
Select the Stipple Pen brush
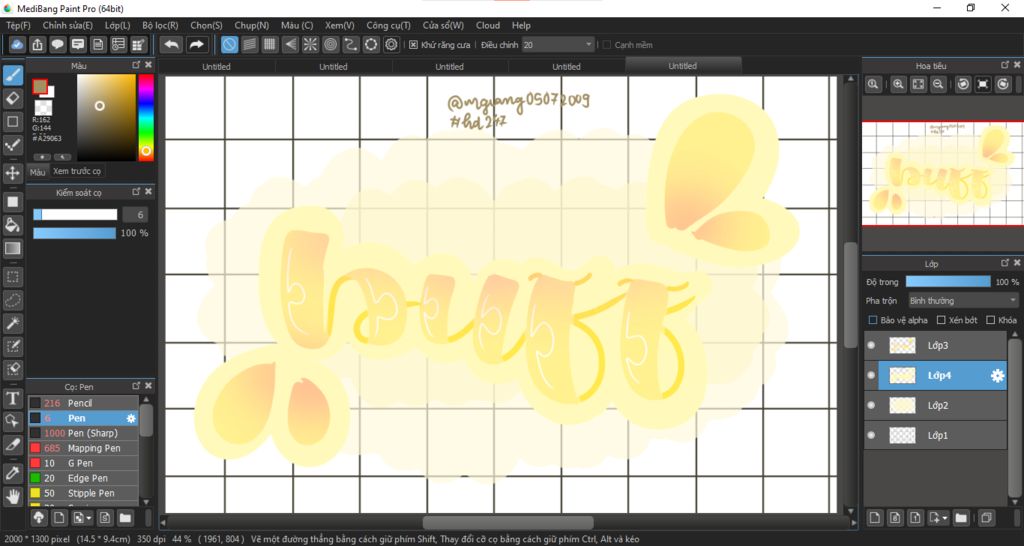tap(83, 493)
